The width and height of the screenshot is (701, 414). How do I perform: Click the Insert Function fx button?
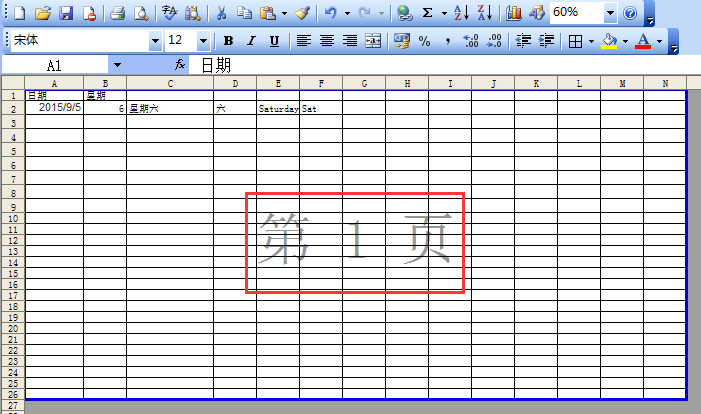[180, 65]
